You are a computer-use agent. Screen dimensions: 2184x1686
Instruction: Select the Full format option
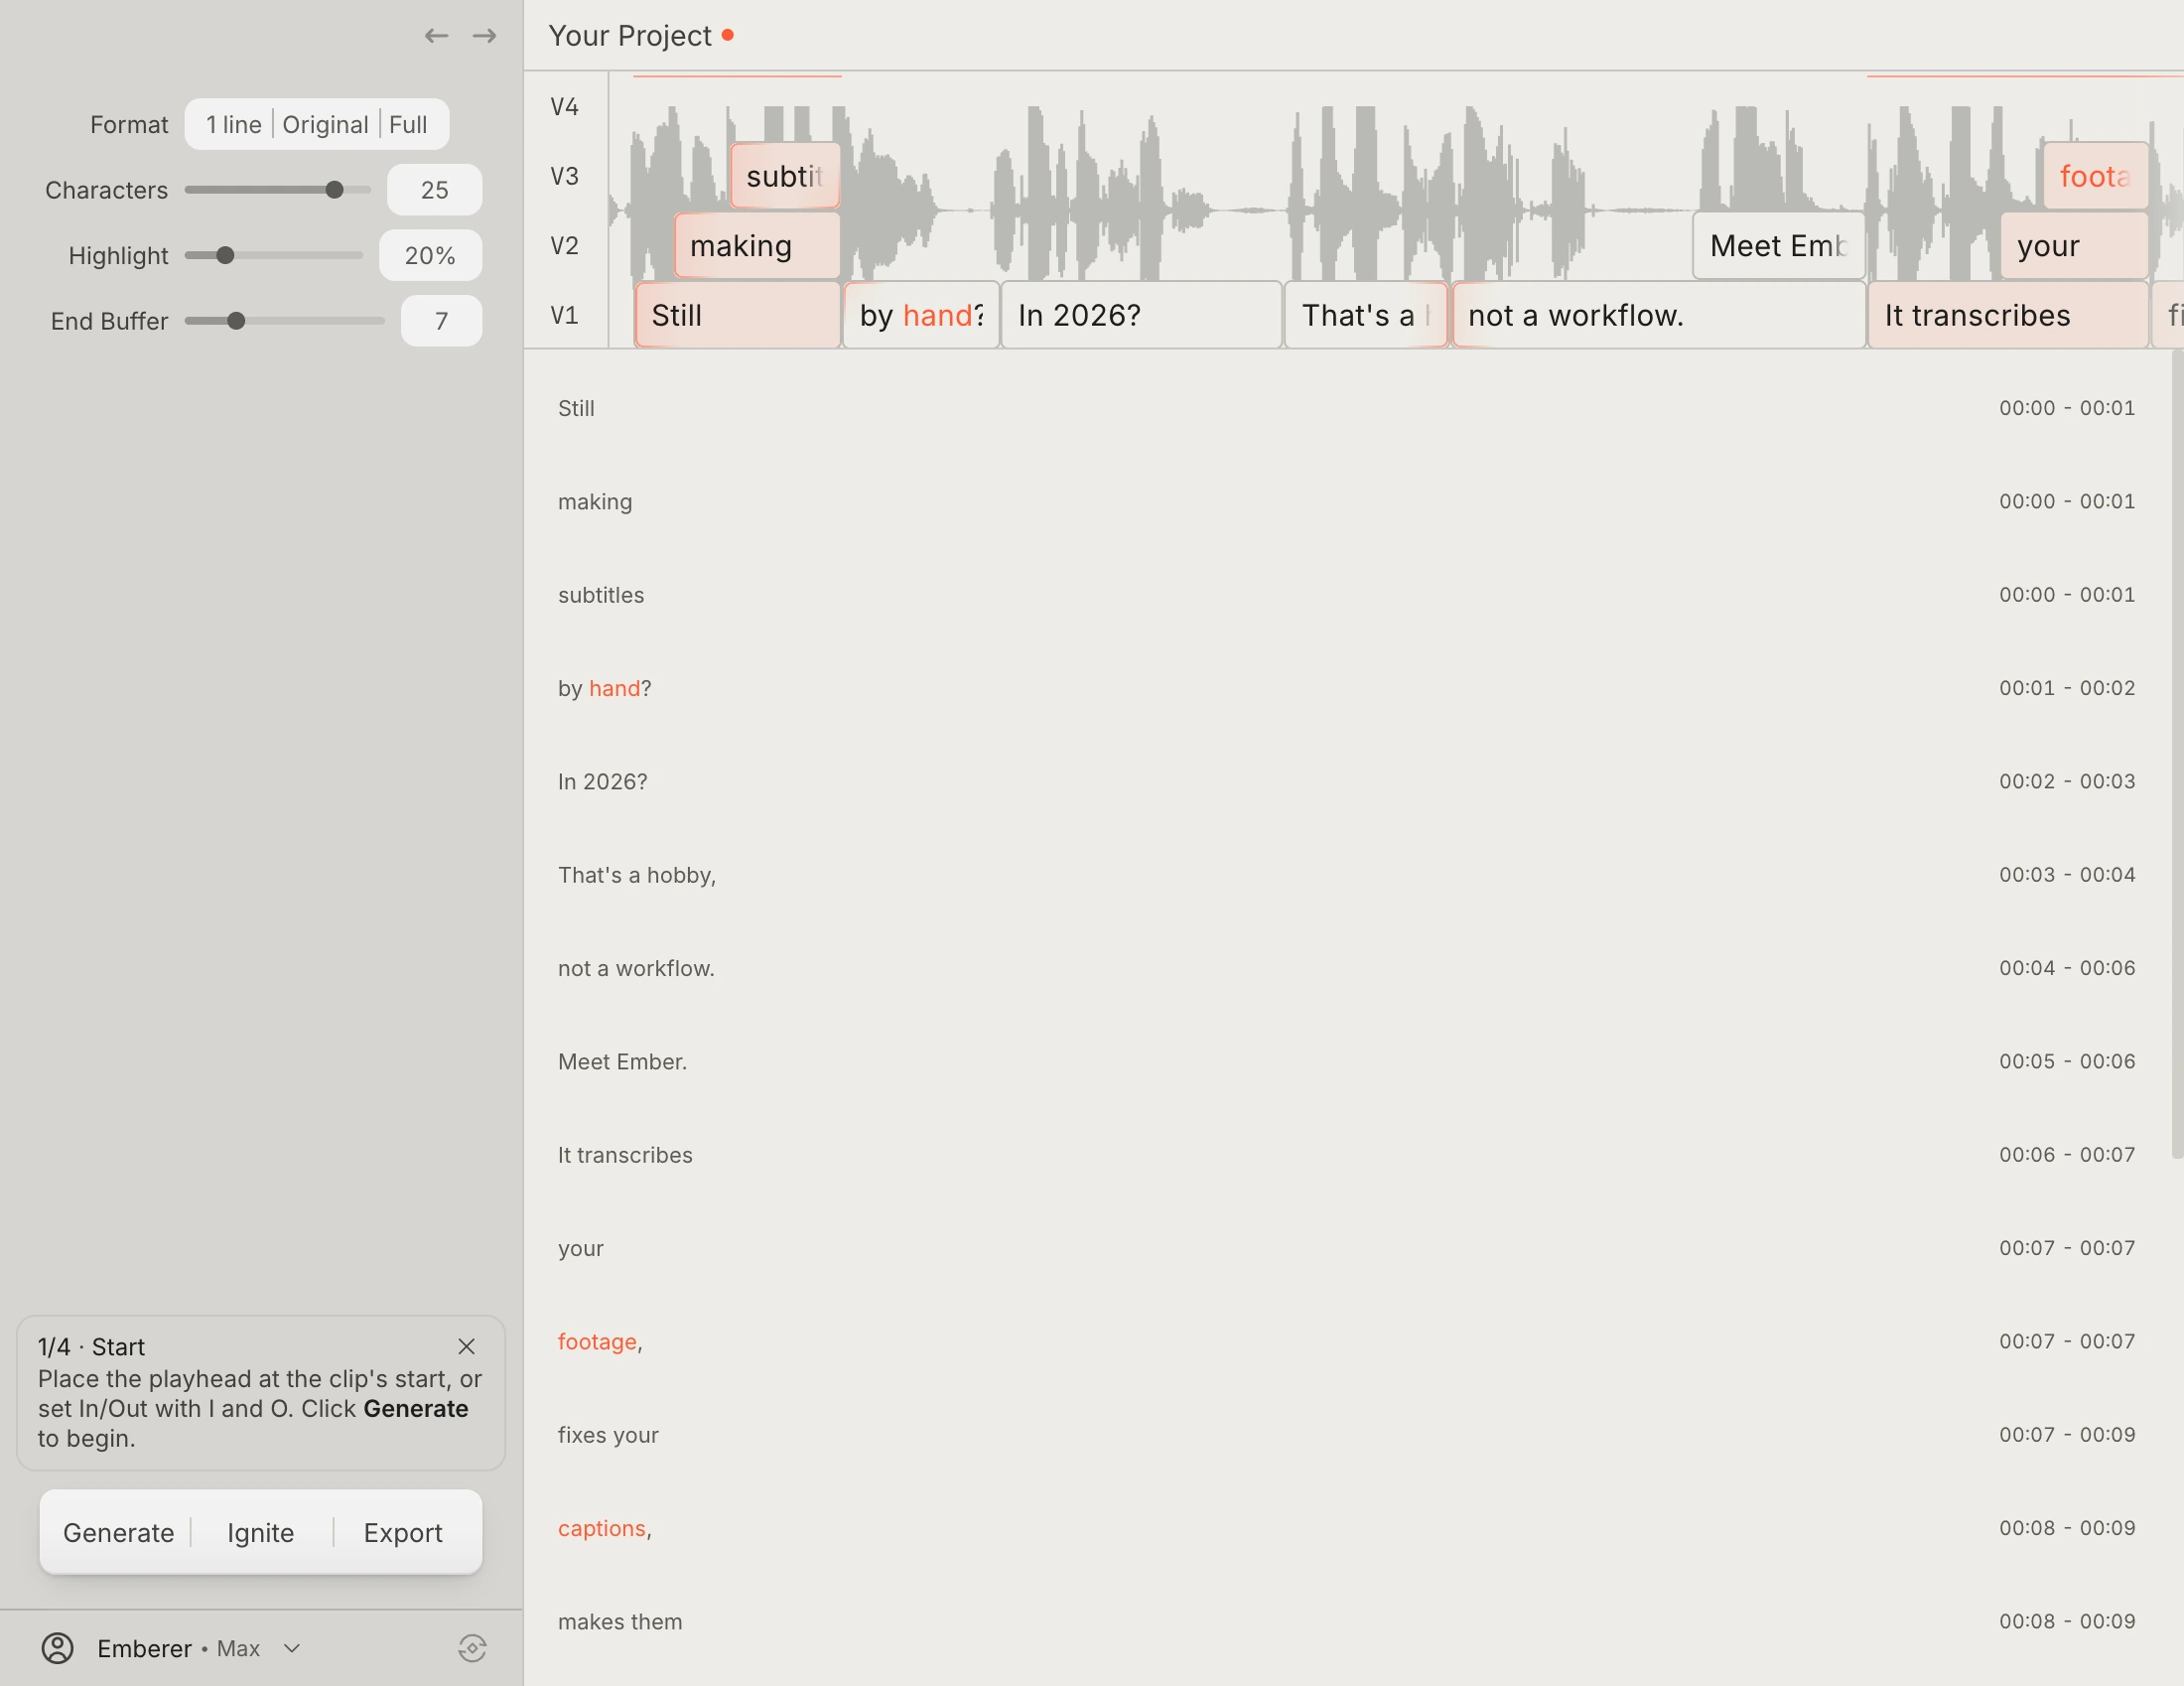408,125
